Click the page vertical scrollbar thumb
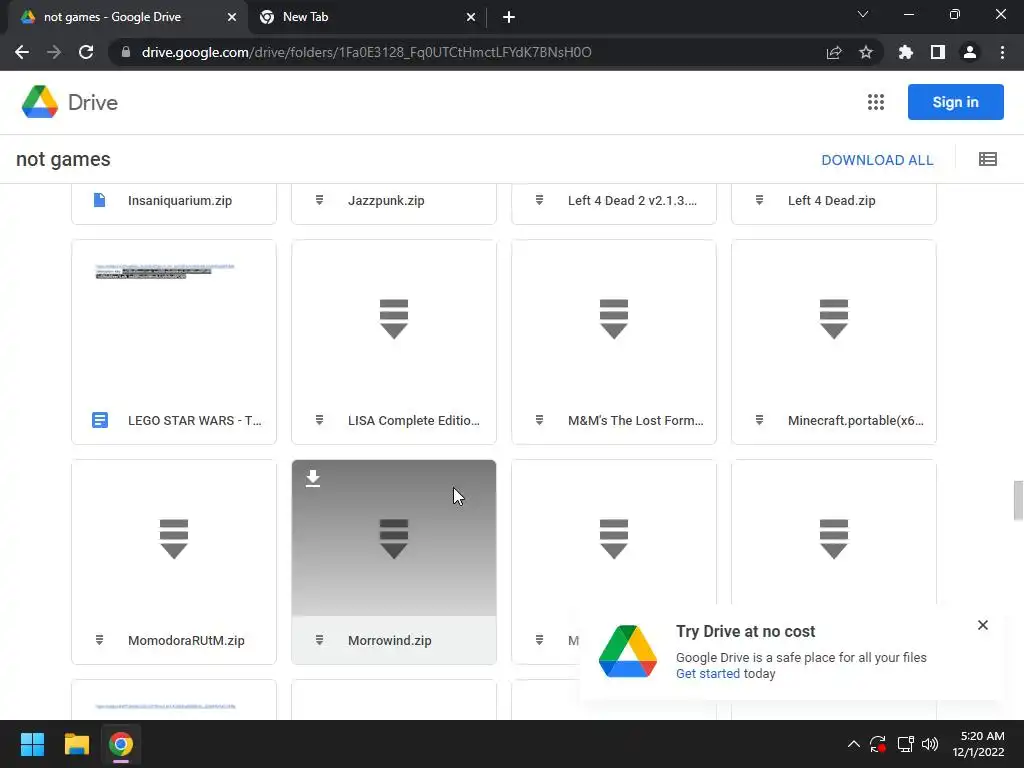This screenshot has height=768, width=1024. tap(1017, 500)
